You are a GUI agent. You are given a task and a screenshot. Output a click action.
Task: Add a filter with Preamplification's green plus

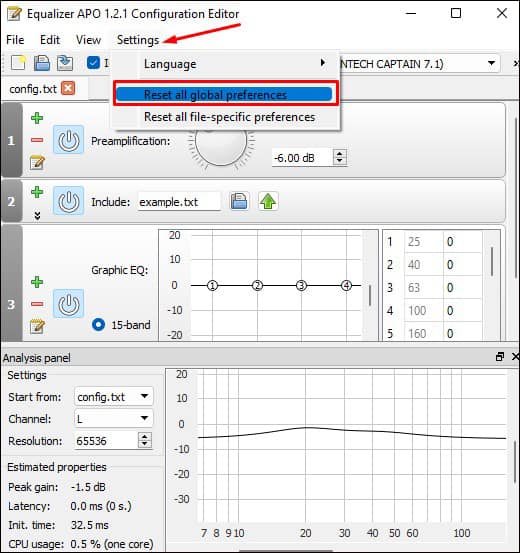click(x=37, y=118)
